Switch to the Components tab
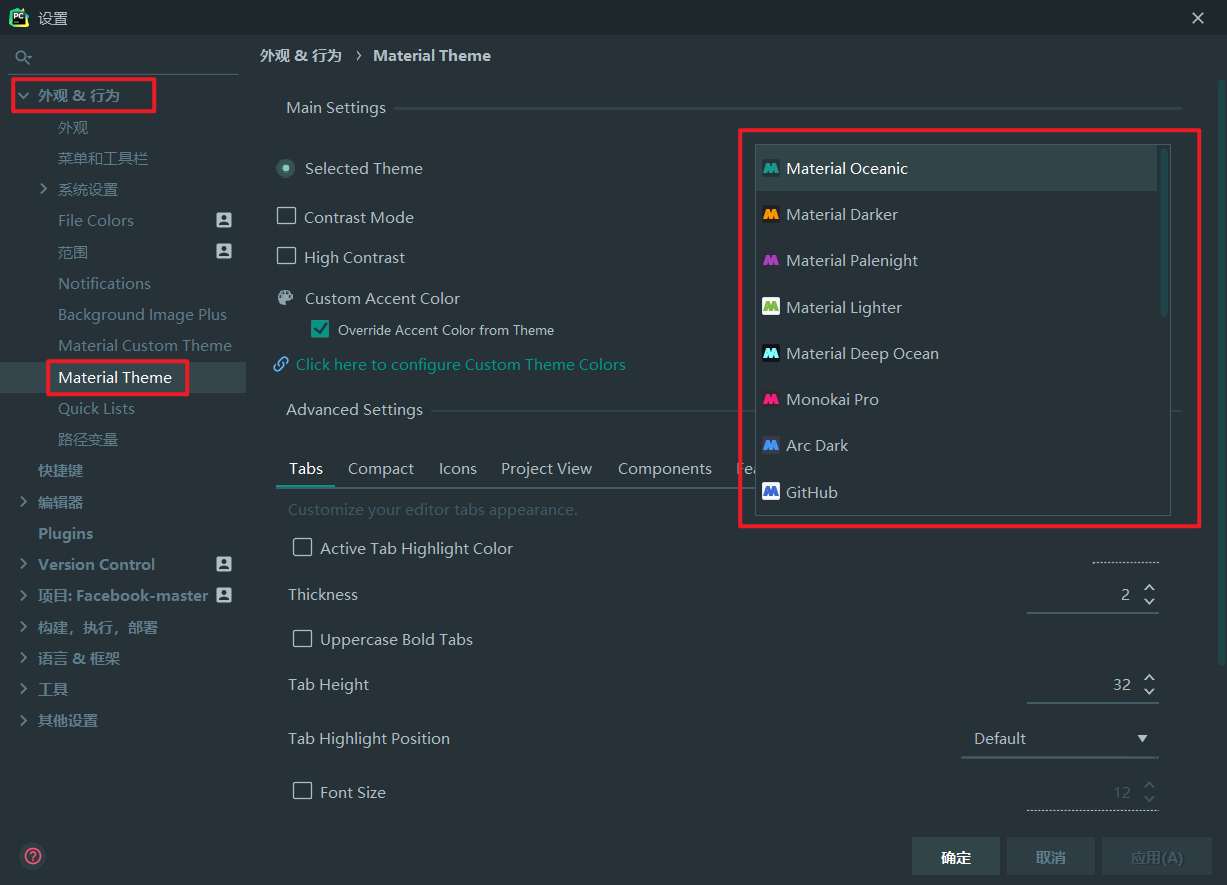Viewport: 1227px width, 885px height. coord(665,468)
